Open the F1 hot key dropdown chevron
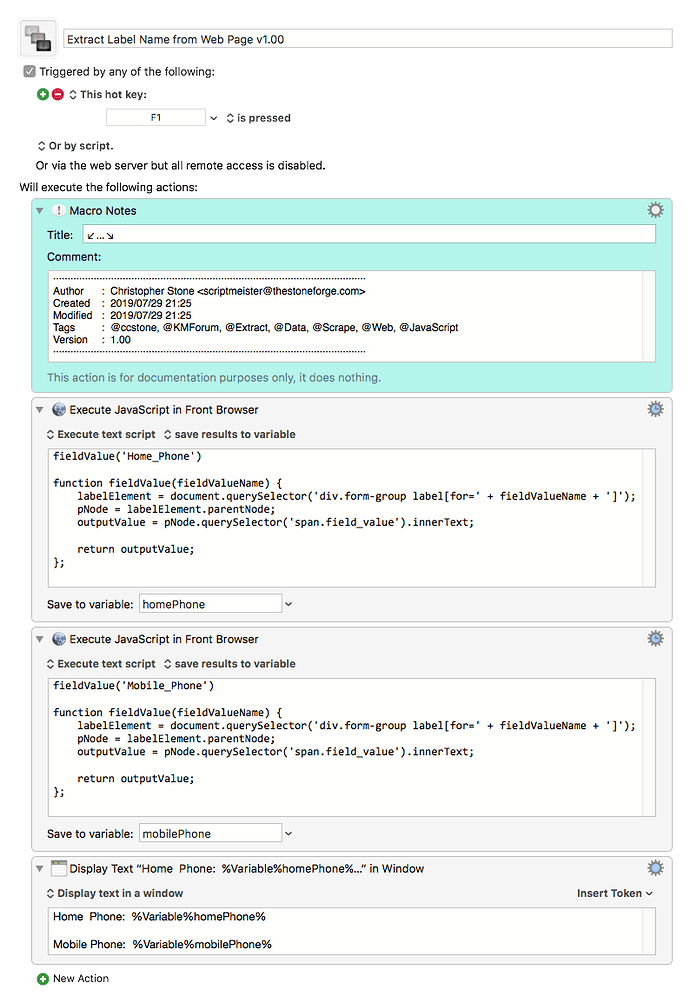The height and width of the screenshot is (1002, 690). pyautogui.click(x=213, y=118)
